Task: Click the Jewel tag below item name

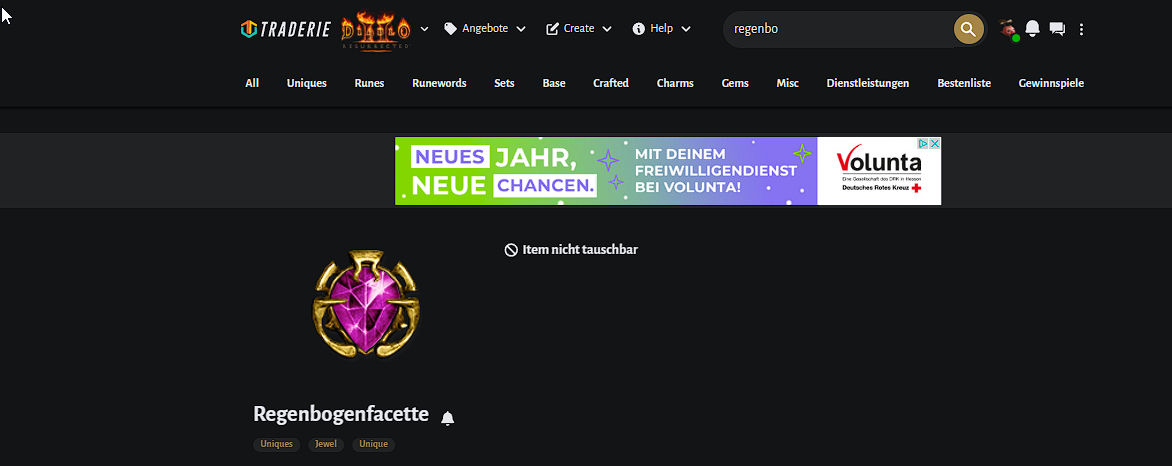Action: (x=326, y=444)
